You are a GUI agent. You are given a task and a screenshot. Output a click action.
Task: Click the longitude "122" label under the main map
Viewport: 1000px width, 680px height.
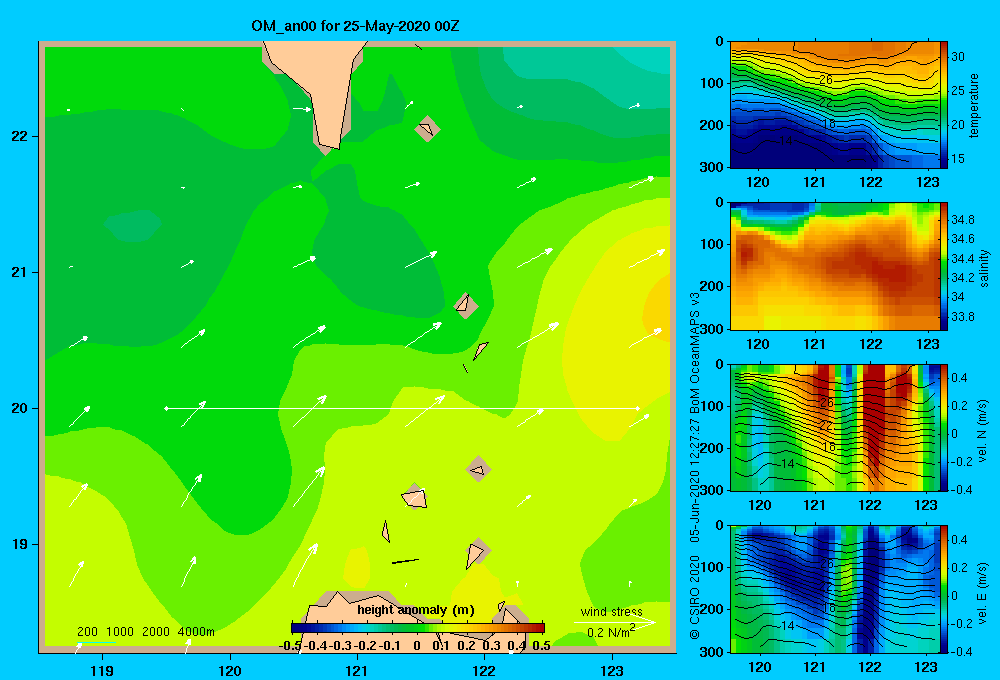pyautogui.click(x=484, y=670)
